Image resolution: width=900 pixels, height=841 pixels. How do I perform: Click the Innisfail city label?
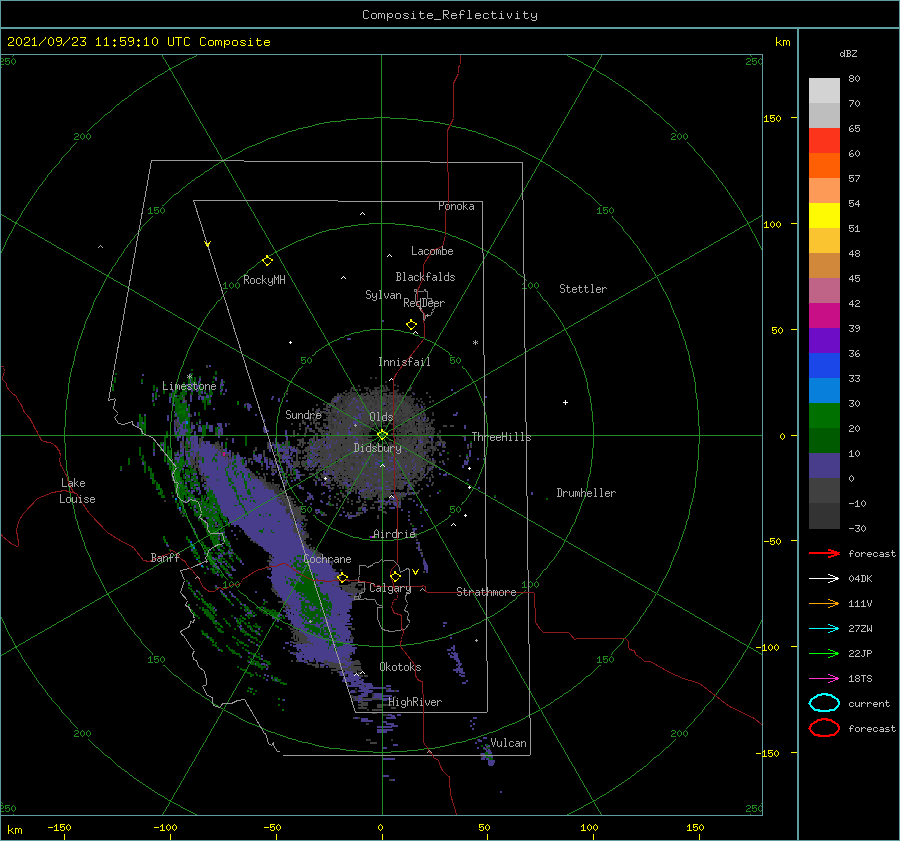pos(404,362)
